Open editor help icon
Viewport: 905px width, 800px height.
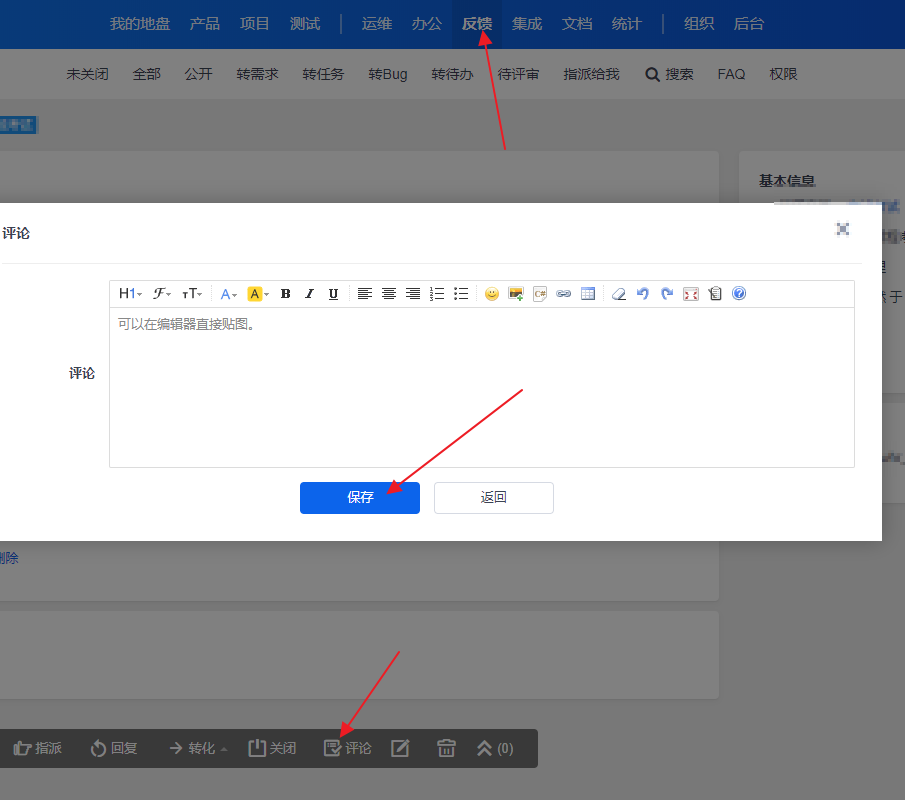click(739, 294)
